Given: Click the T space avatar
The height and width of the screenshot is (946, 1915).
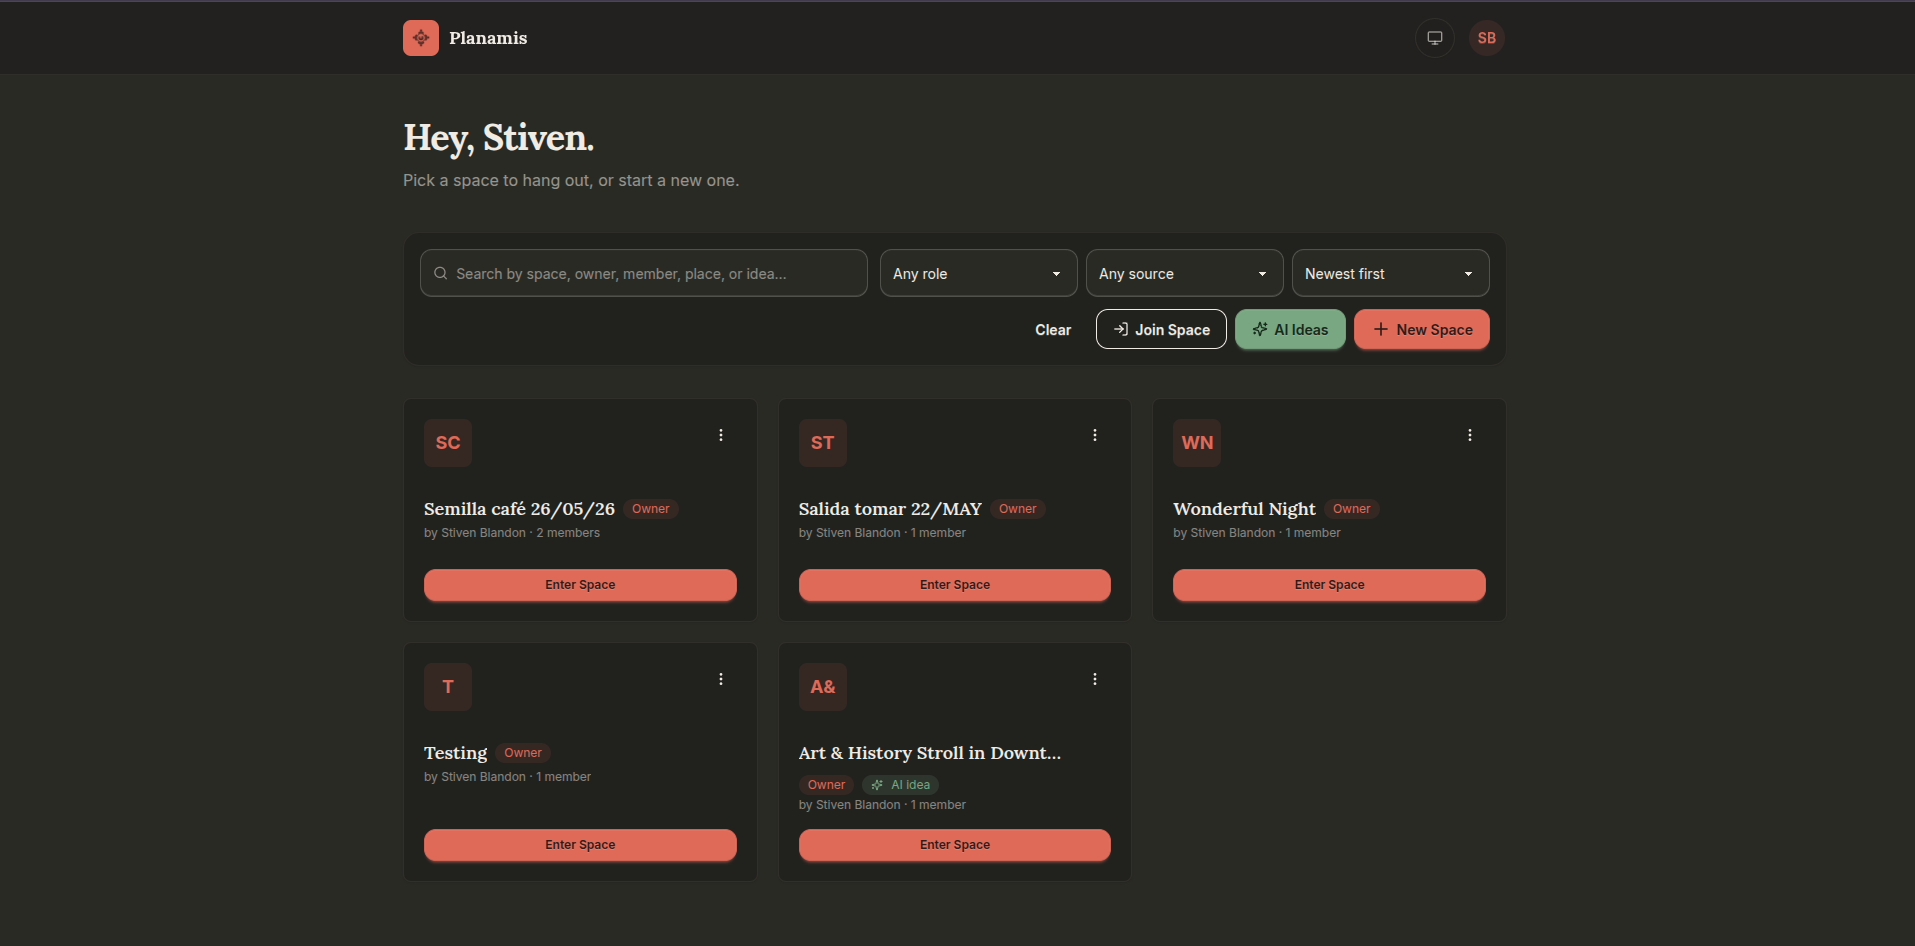Looking at the screenshot, I should (x=447, y=687).
